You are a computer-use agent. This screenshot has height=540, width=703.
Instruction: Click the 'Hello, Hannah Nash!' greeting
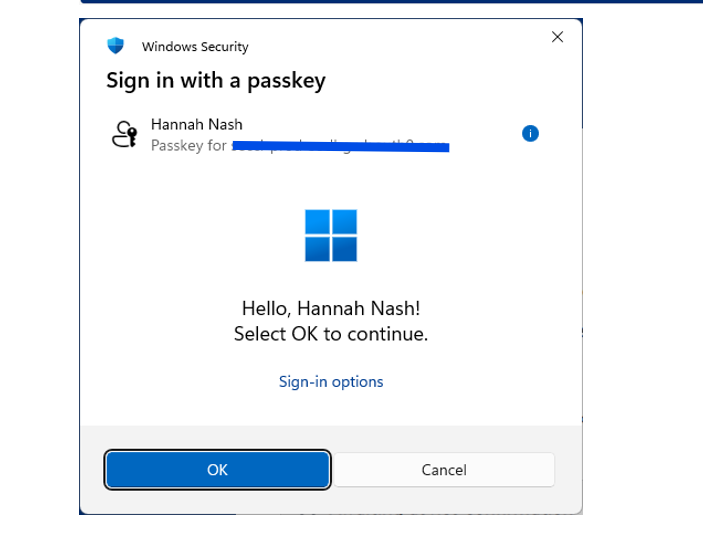[331, 309]
